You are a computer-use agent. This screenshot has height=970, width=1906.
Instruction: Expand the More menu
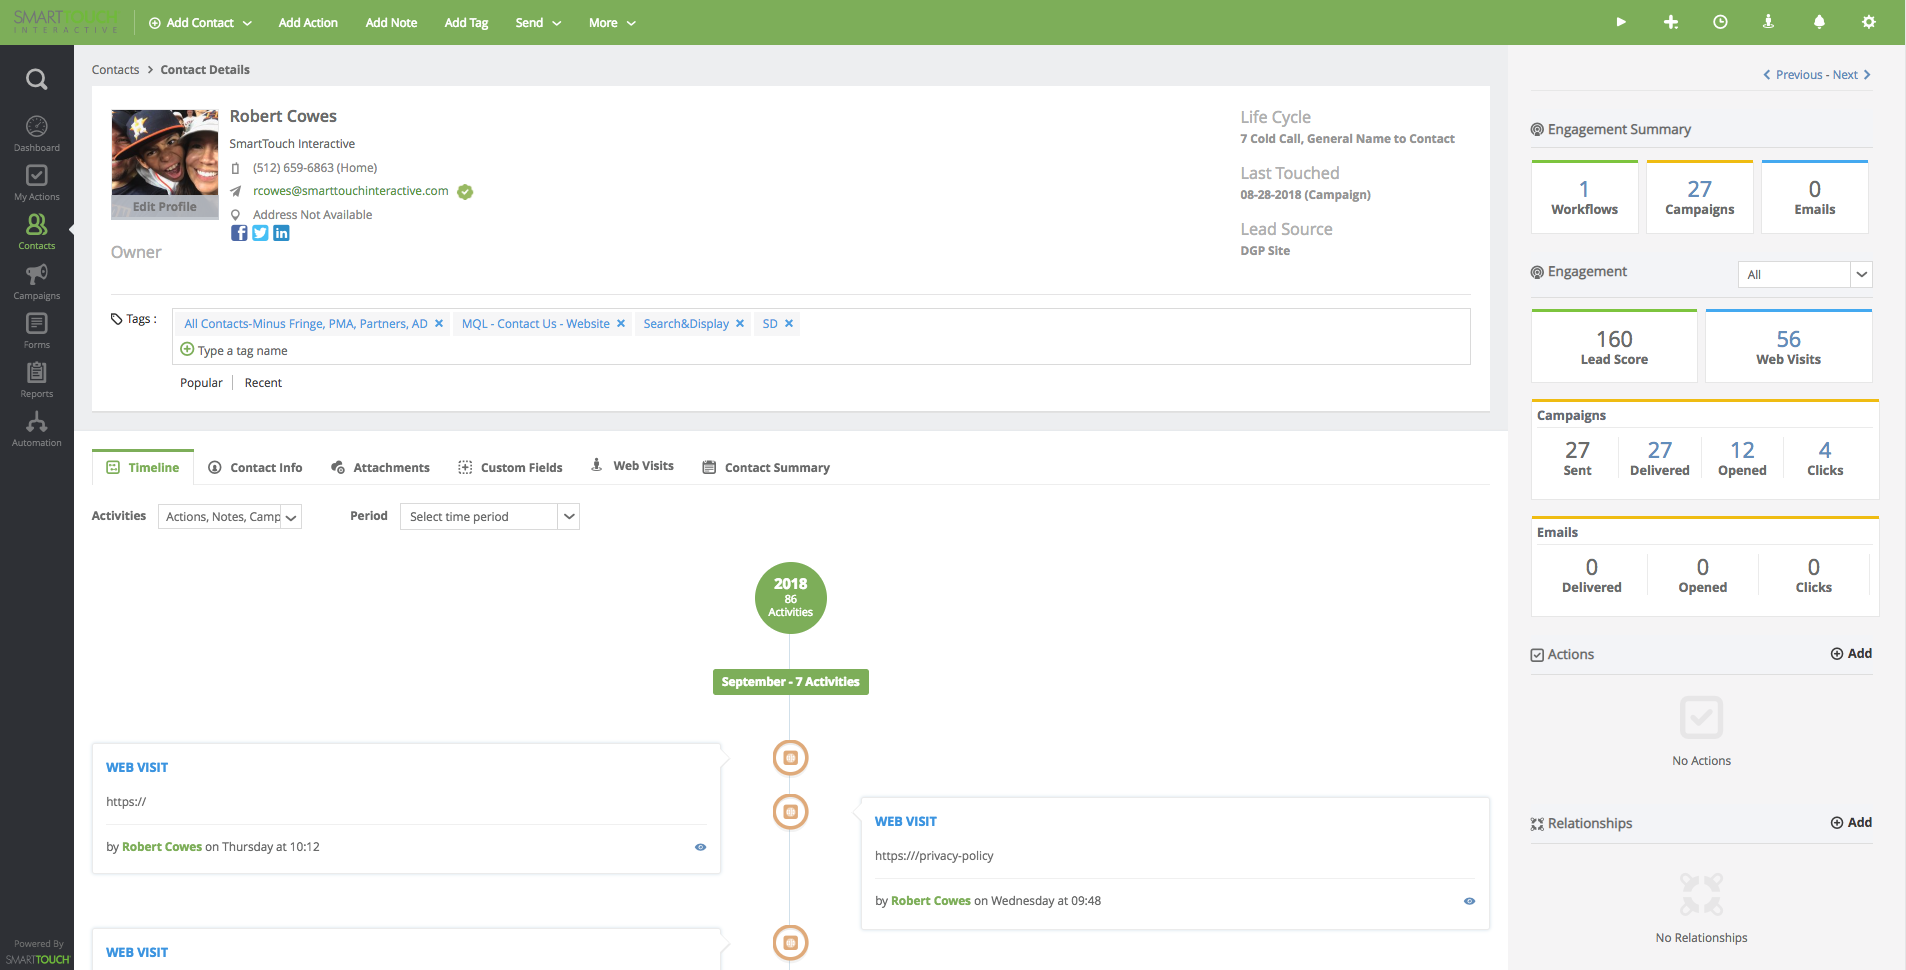[612, 22]
